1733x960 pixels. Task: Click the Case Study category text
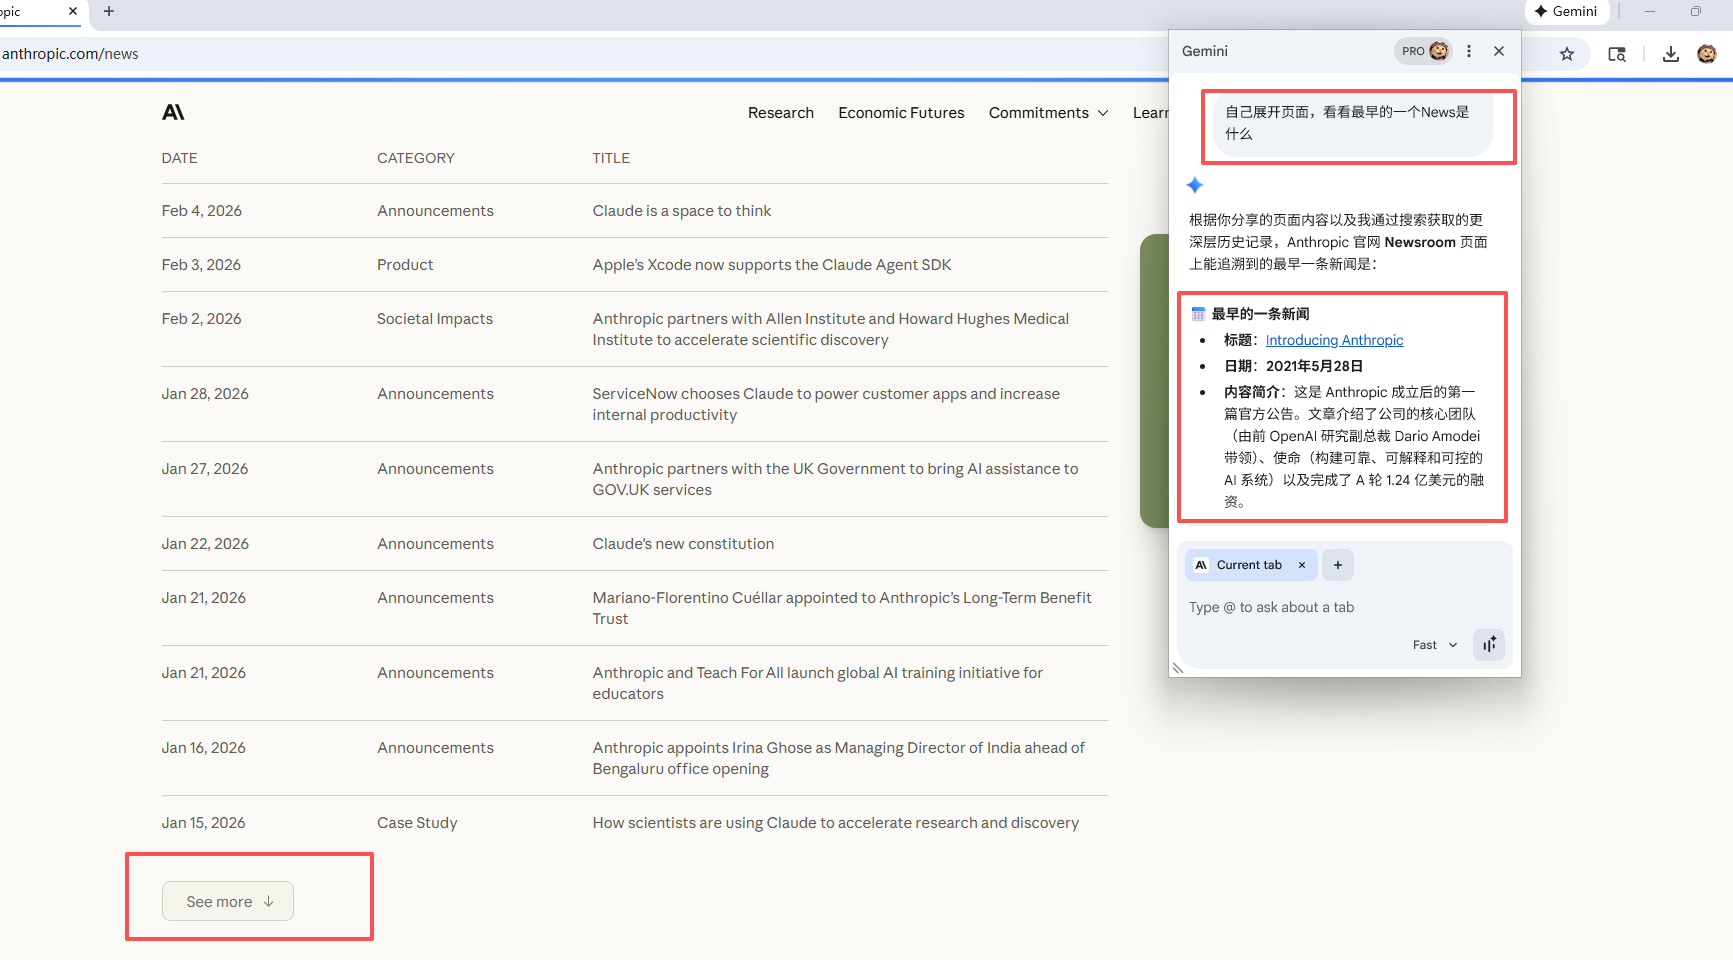417,823
